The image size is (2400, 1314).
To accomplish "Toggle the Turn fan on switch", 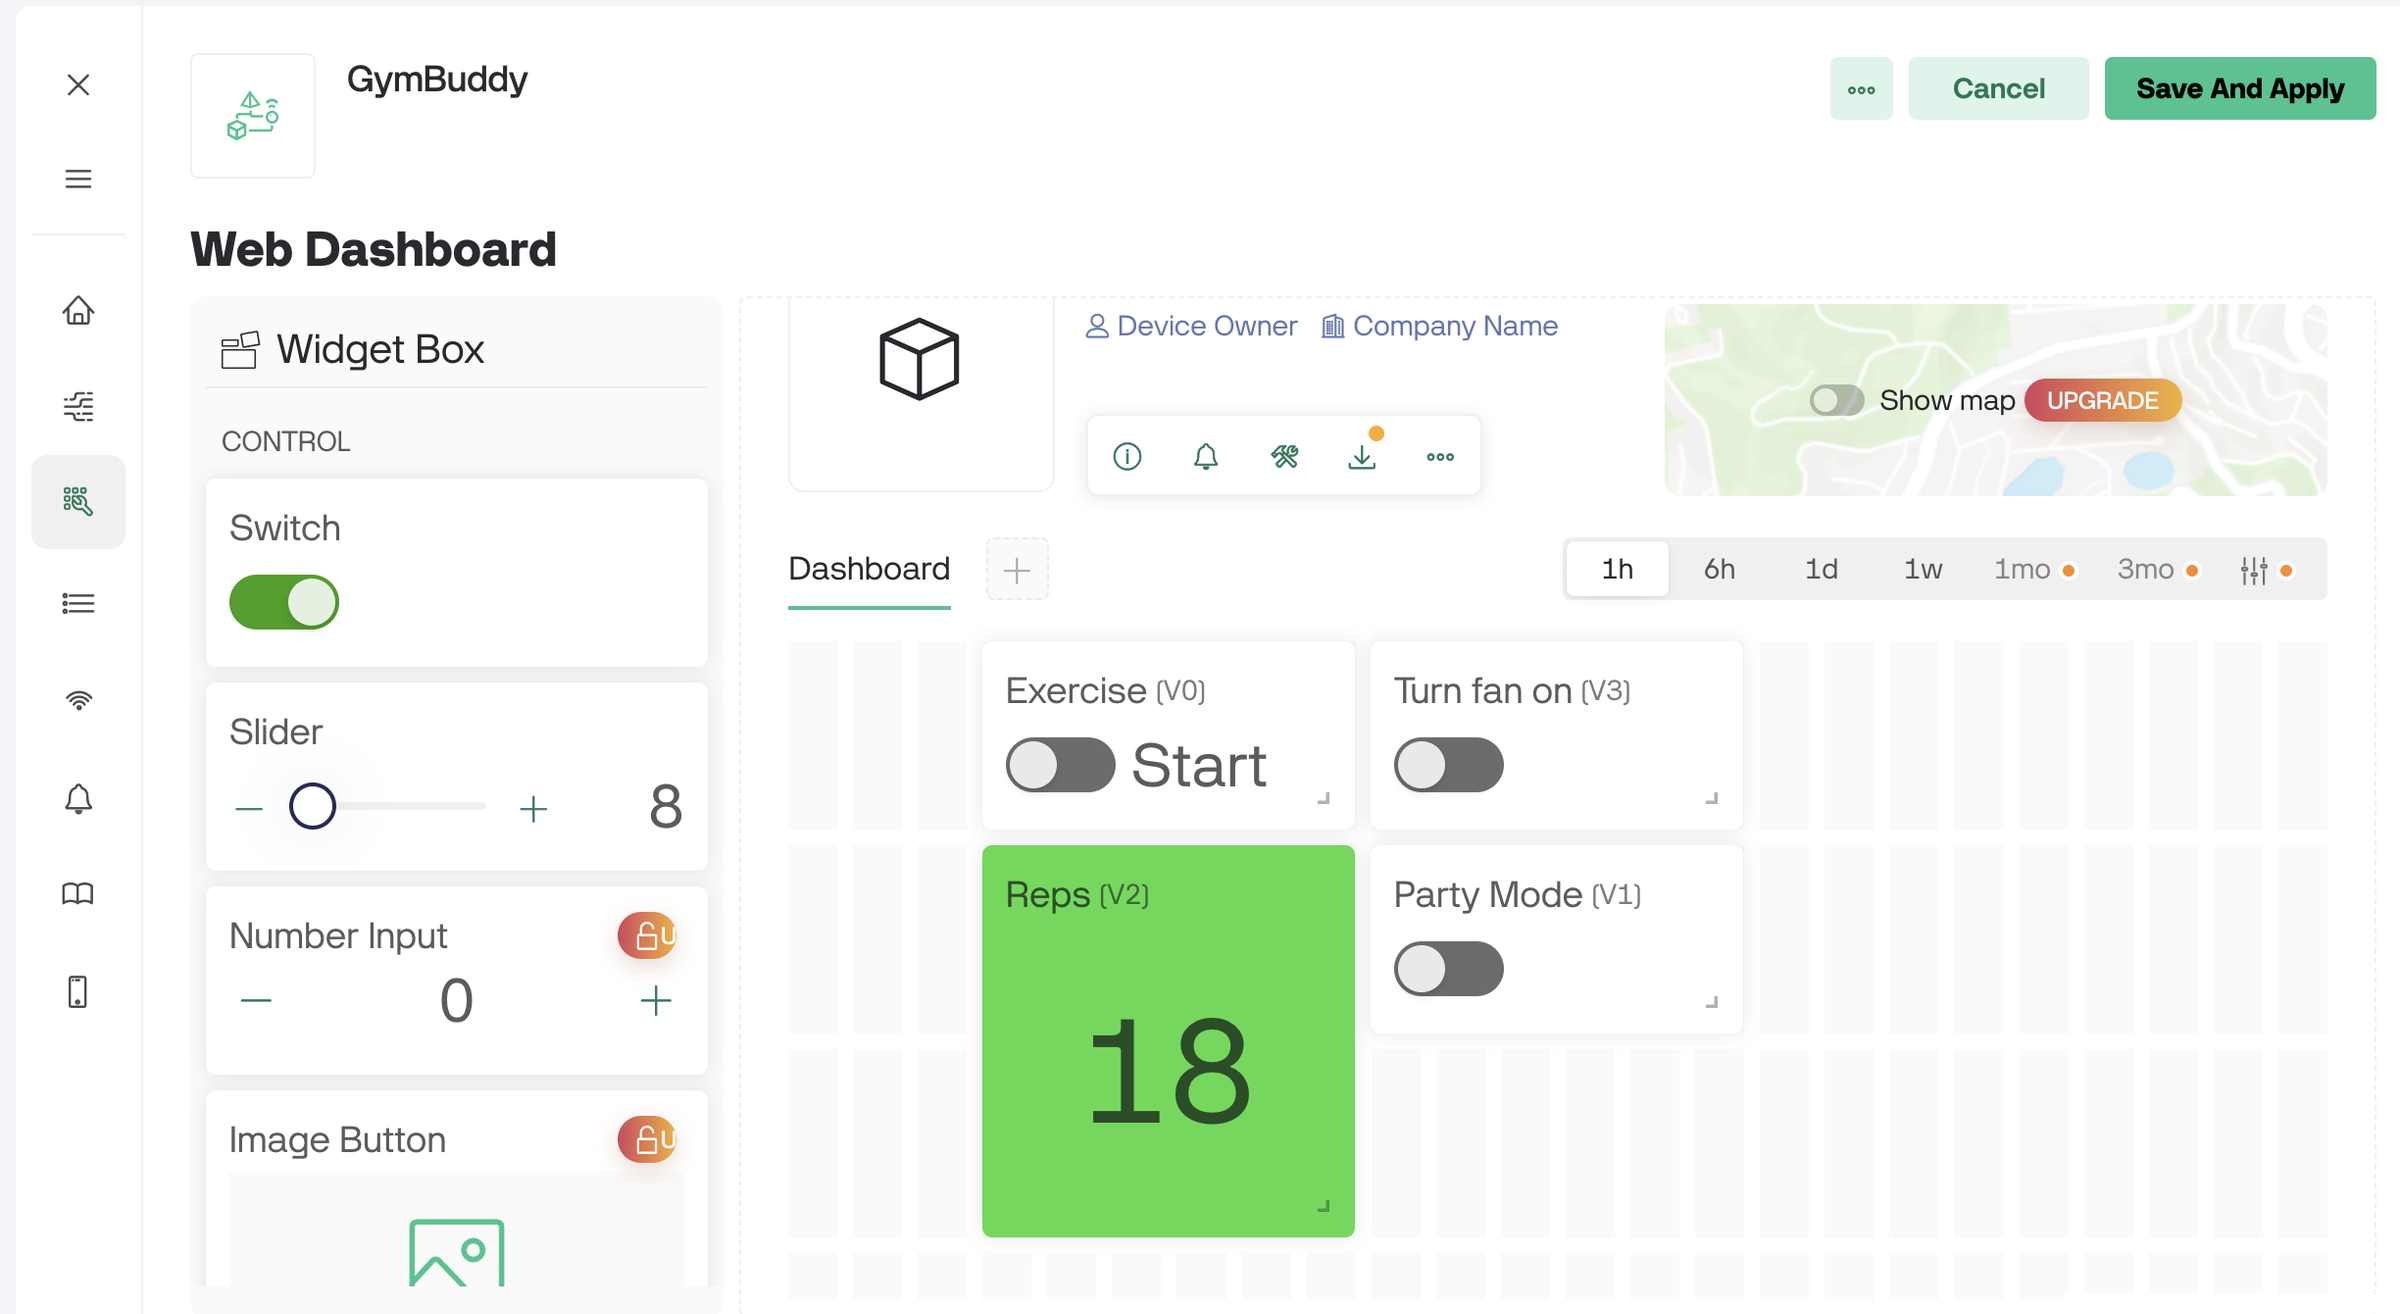I will 1448,765.
